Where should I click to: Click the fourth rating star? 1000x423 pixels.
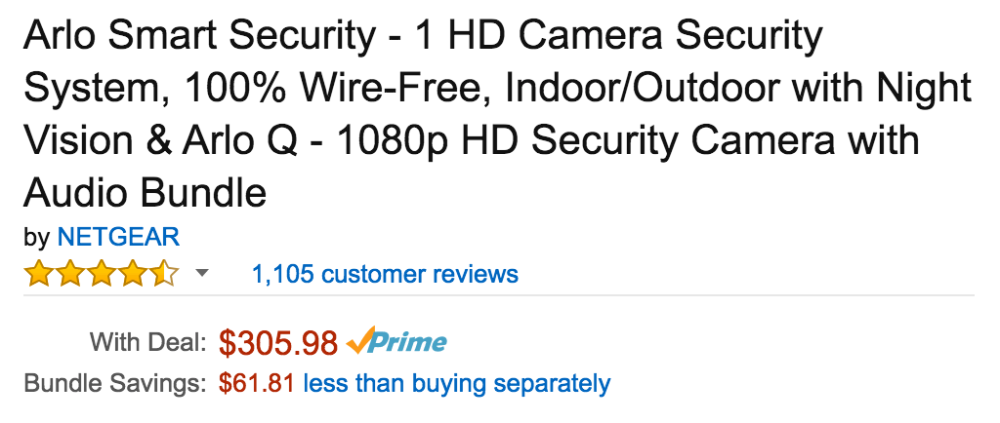(133, 273)
